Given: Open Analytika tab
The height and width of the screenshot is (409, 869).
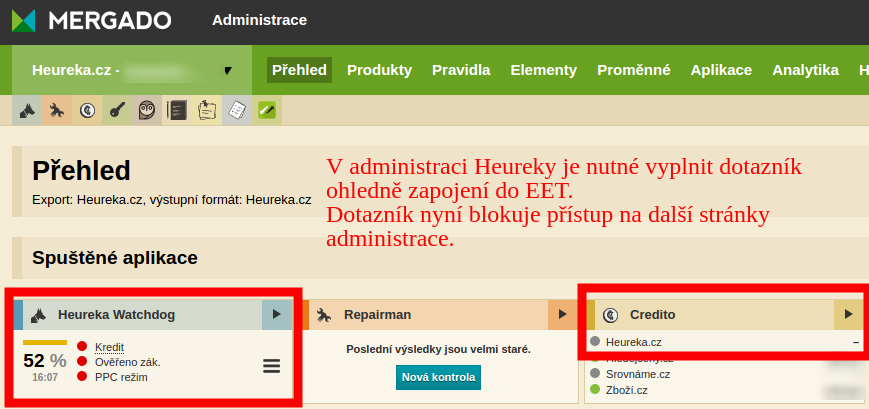Looking at the screenshot, I should [x=805, y=70].
